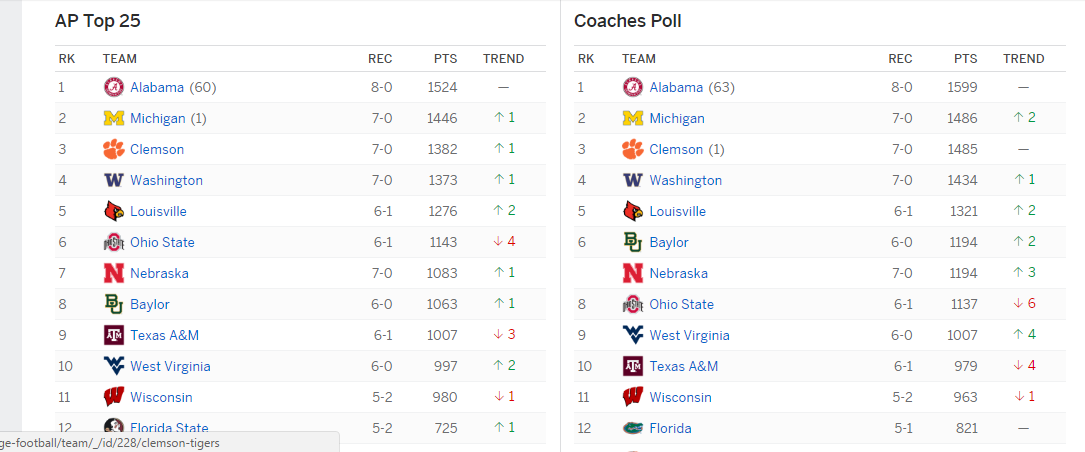
Task: Click the Baylor BU logo in Coaches Poll
Action: pos(632,242)
